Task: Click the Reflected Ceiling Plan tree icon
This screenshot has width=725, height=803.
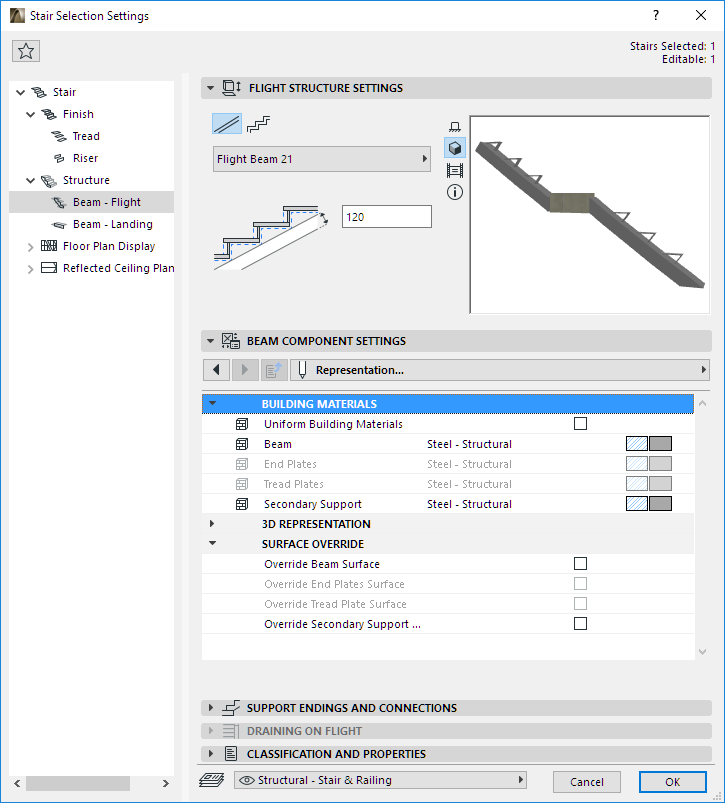Action: pos(49,268)
